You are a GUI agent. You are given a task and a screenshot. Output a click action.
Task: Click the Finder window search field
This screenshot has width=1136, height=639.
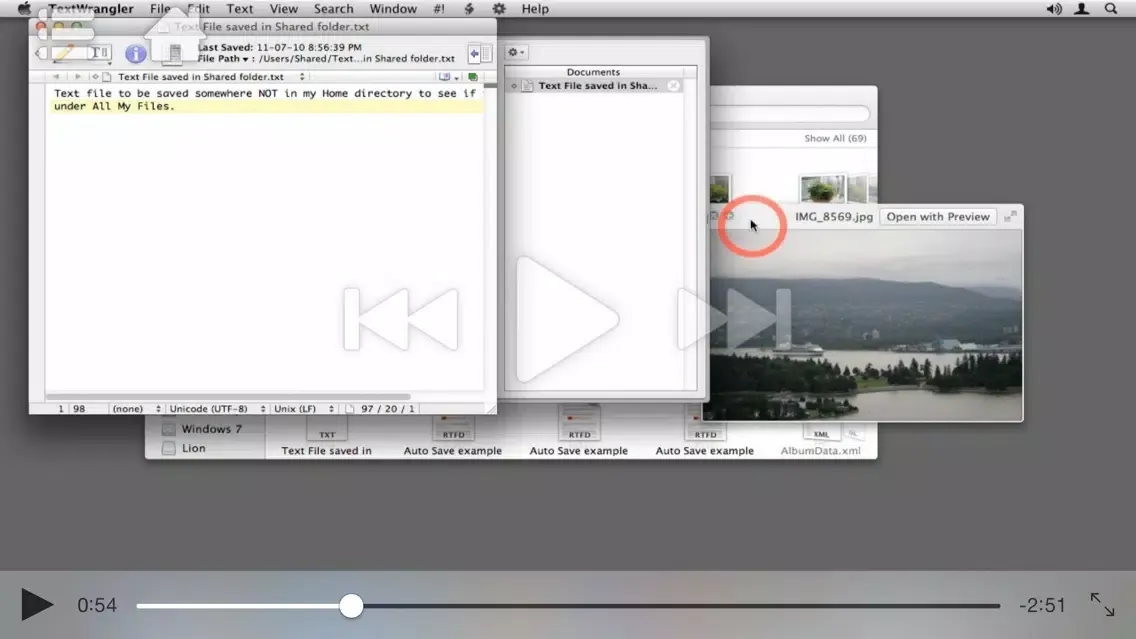click(791, 114)
